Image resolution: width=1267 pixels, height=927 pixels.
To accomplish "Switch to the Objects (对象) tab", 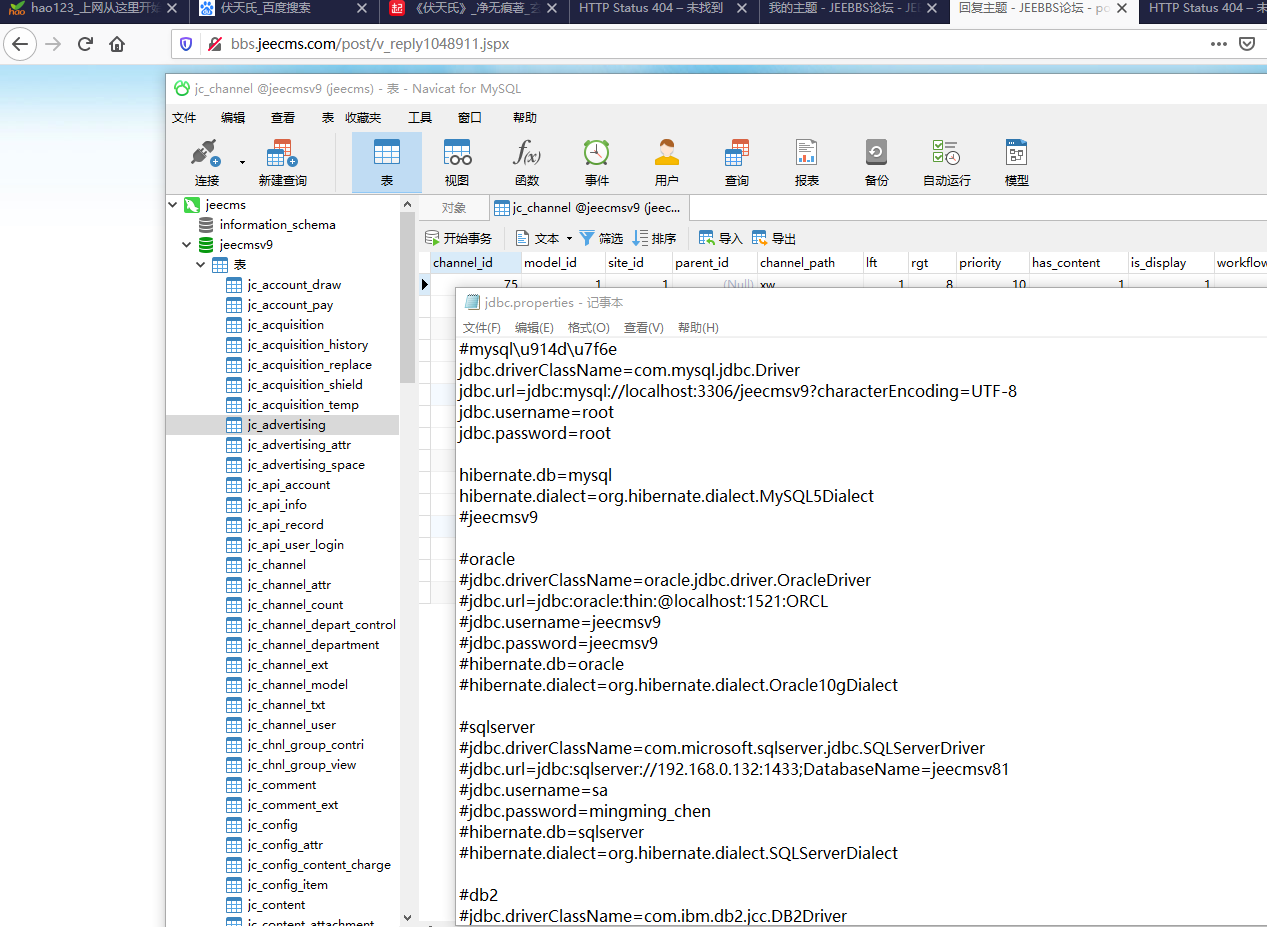I will [x=454, y=208].
